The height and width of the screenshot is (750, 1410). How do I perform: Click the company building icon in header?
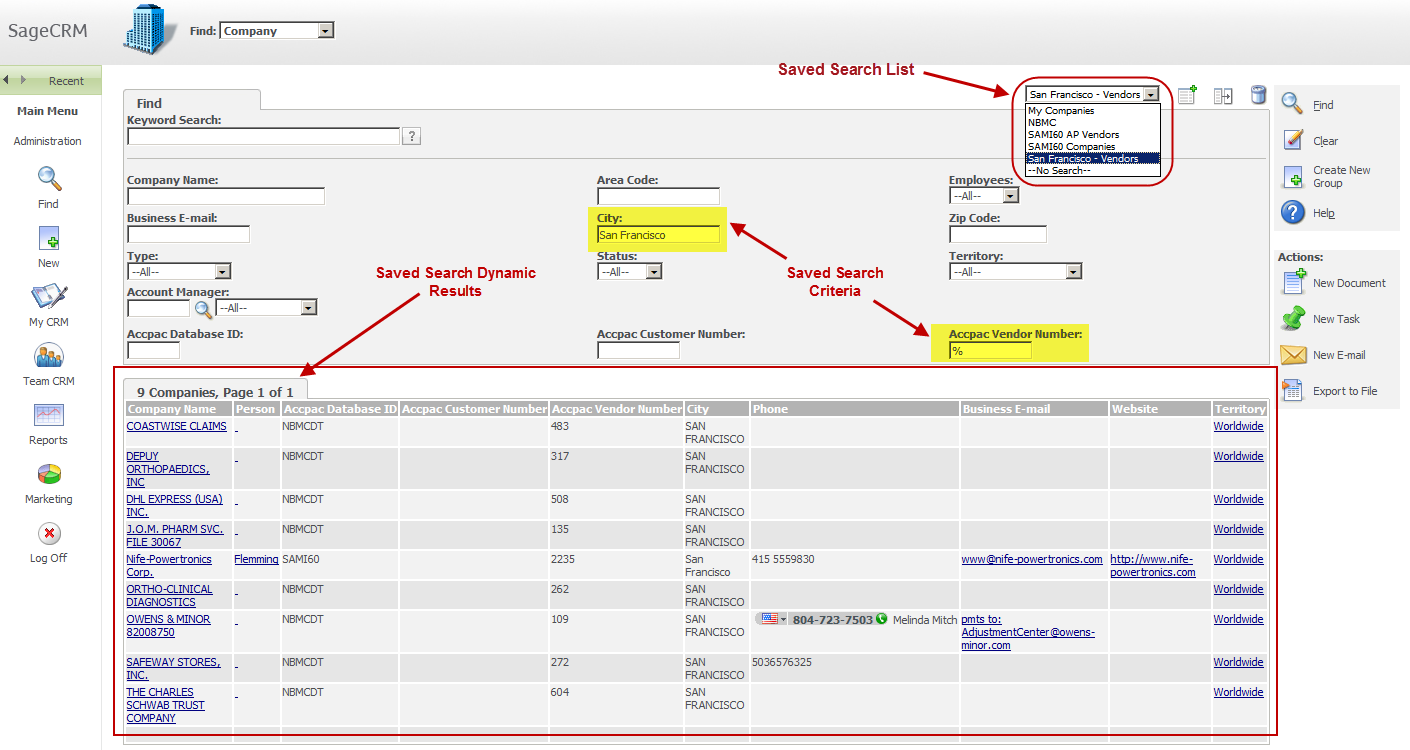click(x=150, y=29)
